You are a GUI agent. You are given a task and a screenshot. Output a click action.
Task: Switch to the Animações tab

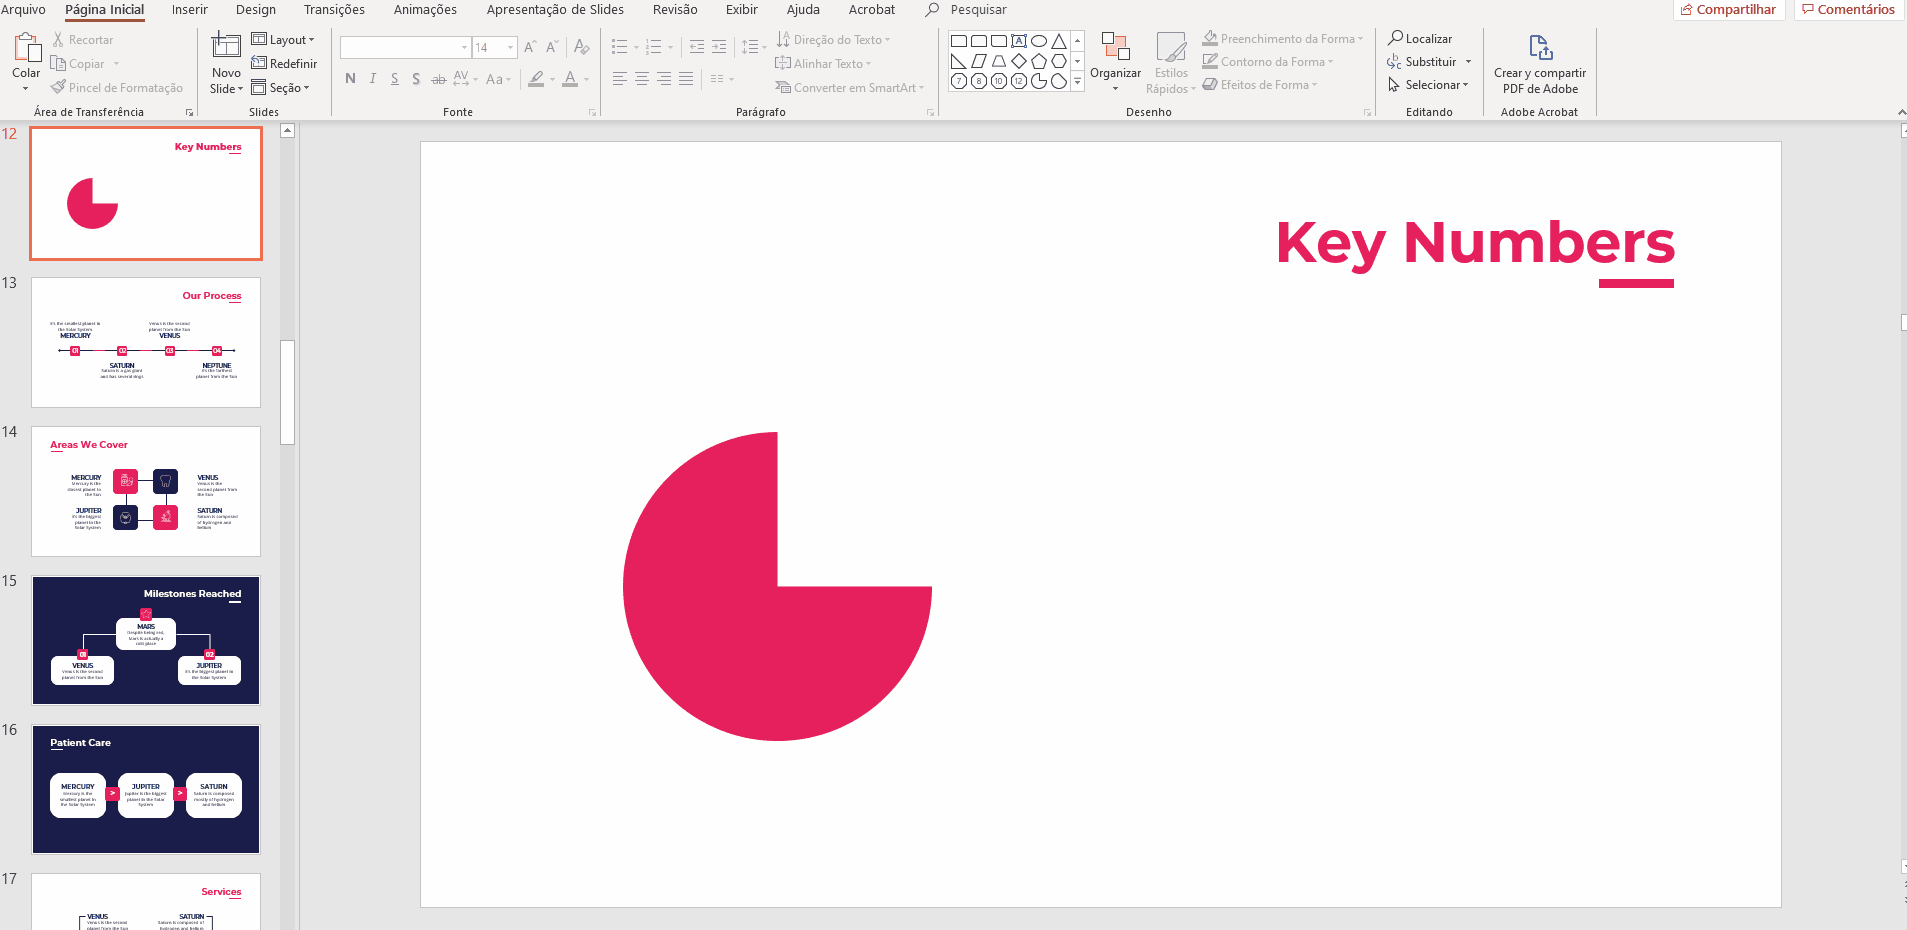tap(425, 10)
